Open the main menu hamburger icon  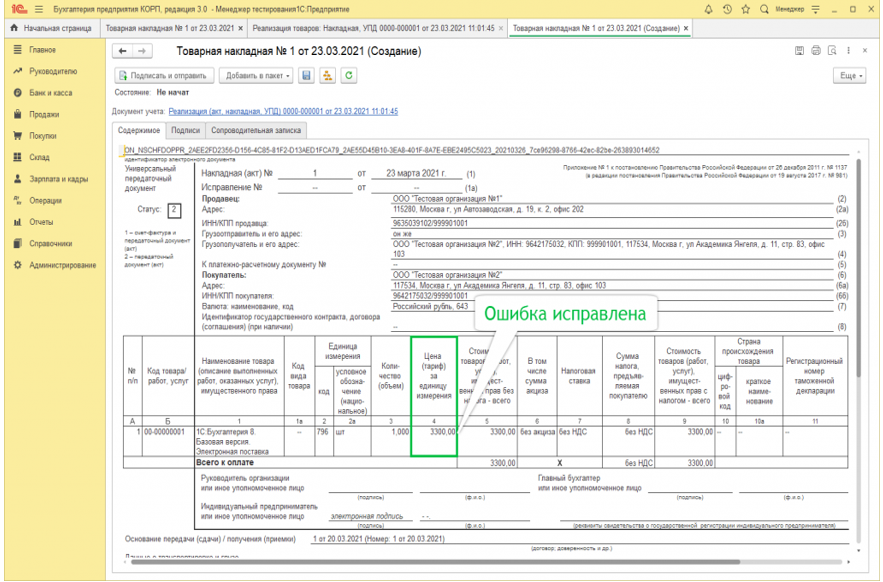[39, 9]
